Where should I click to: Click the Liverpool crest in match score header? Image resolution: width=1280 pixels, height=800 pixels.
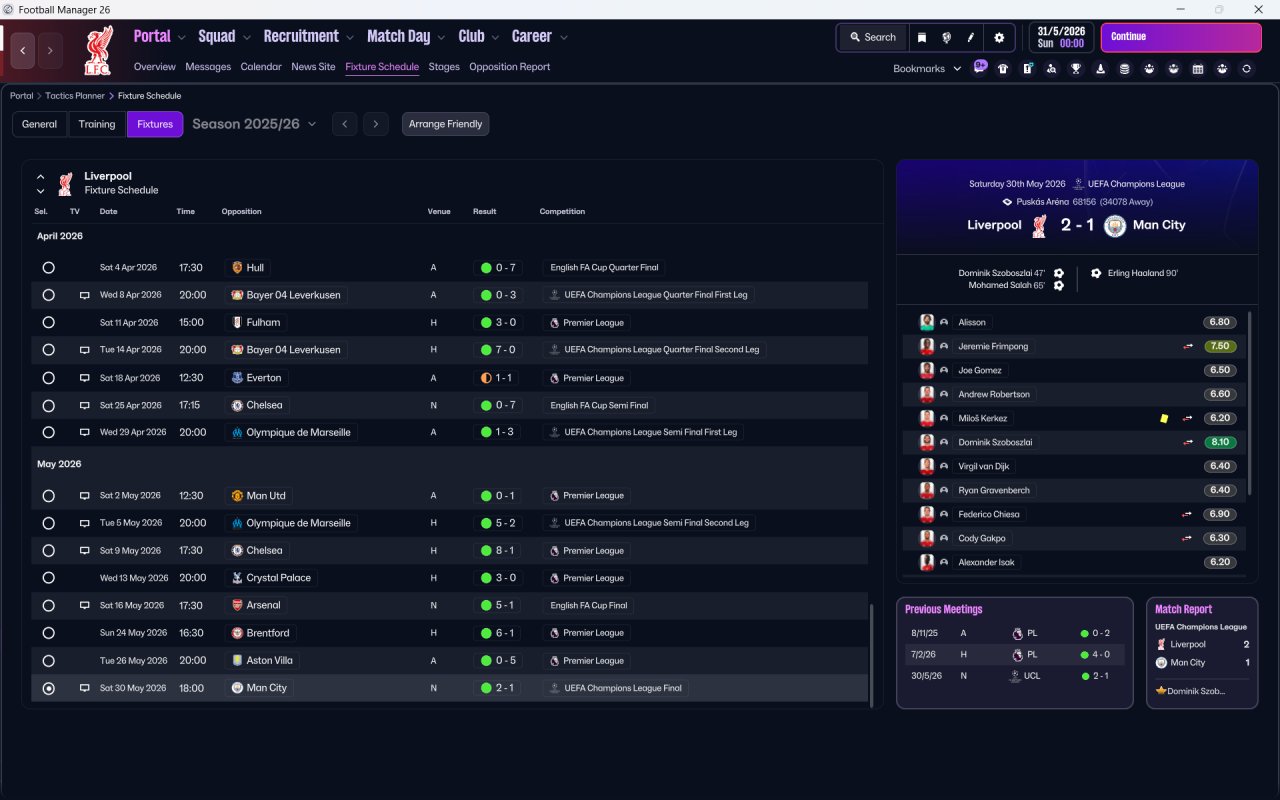tap(1040, 226)
